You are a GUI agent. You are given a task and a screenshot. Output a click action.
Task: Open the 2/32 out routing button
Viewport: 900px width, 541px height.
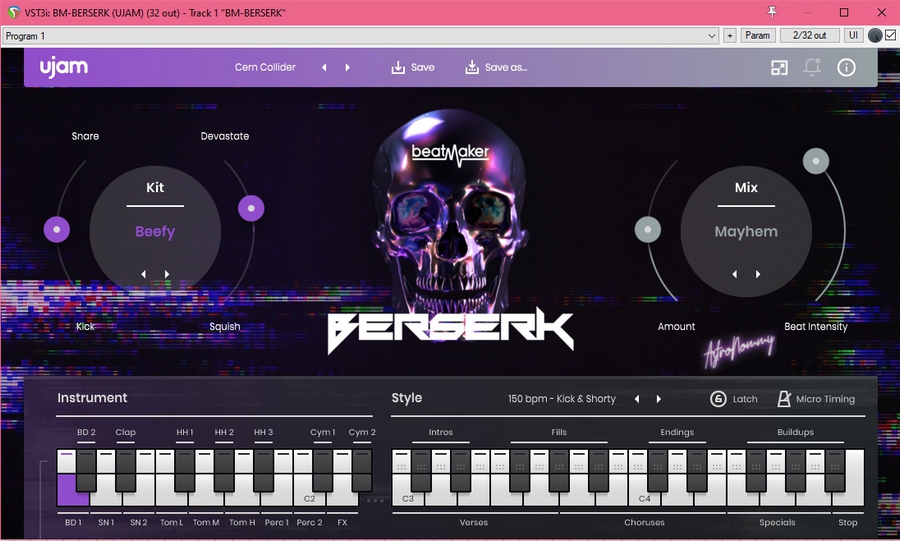(x=809, y=35)
